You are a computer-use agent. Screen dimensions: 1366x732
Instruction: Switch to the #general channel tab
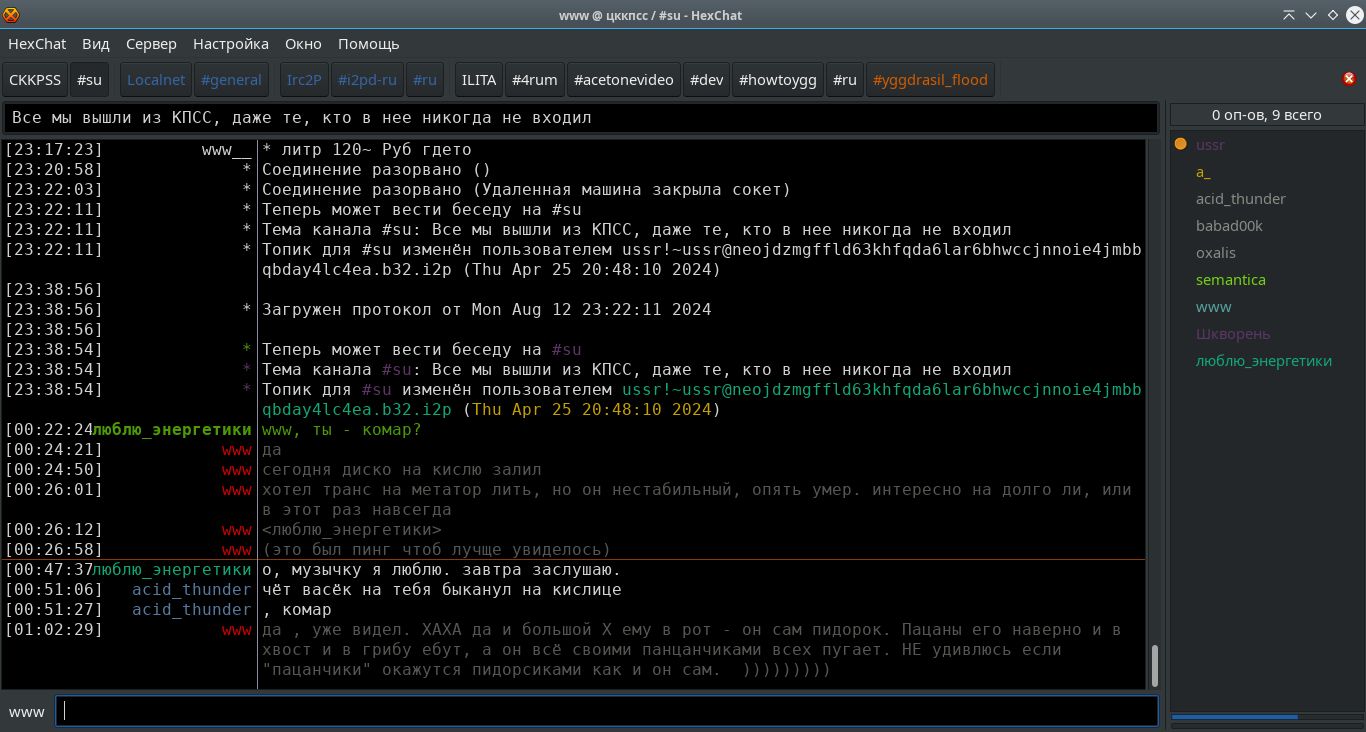click(231, 80)
